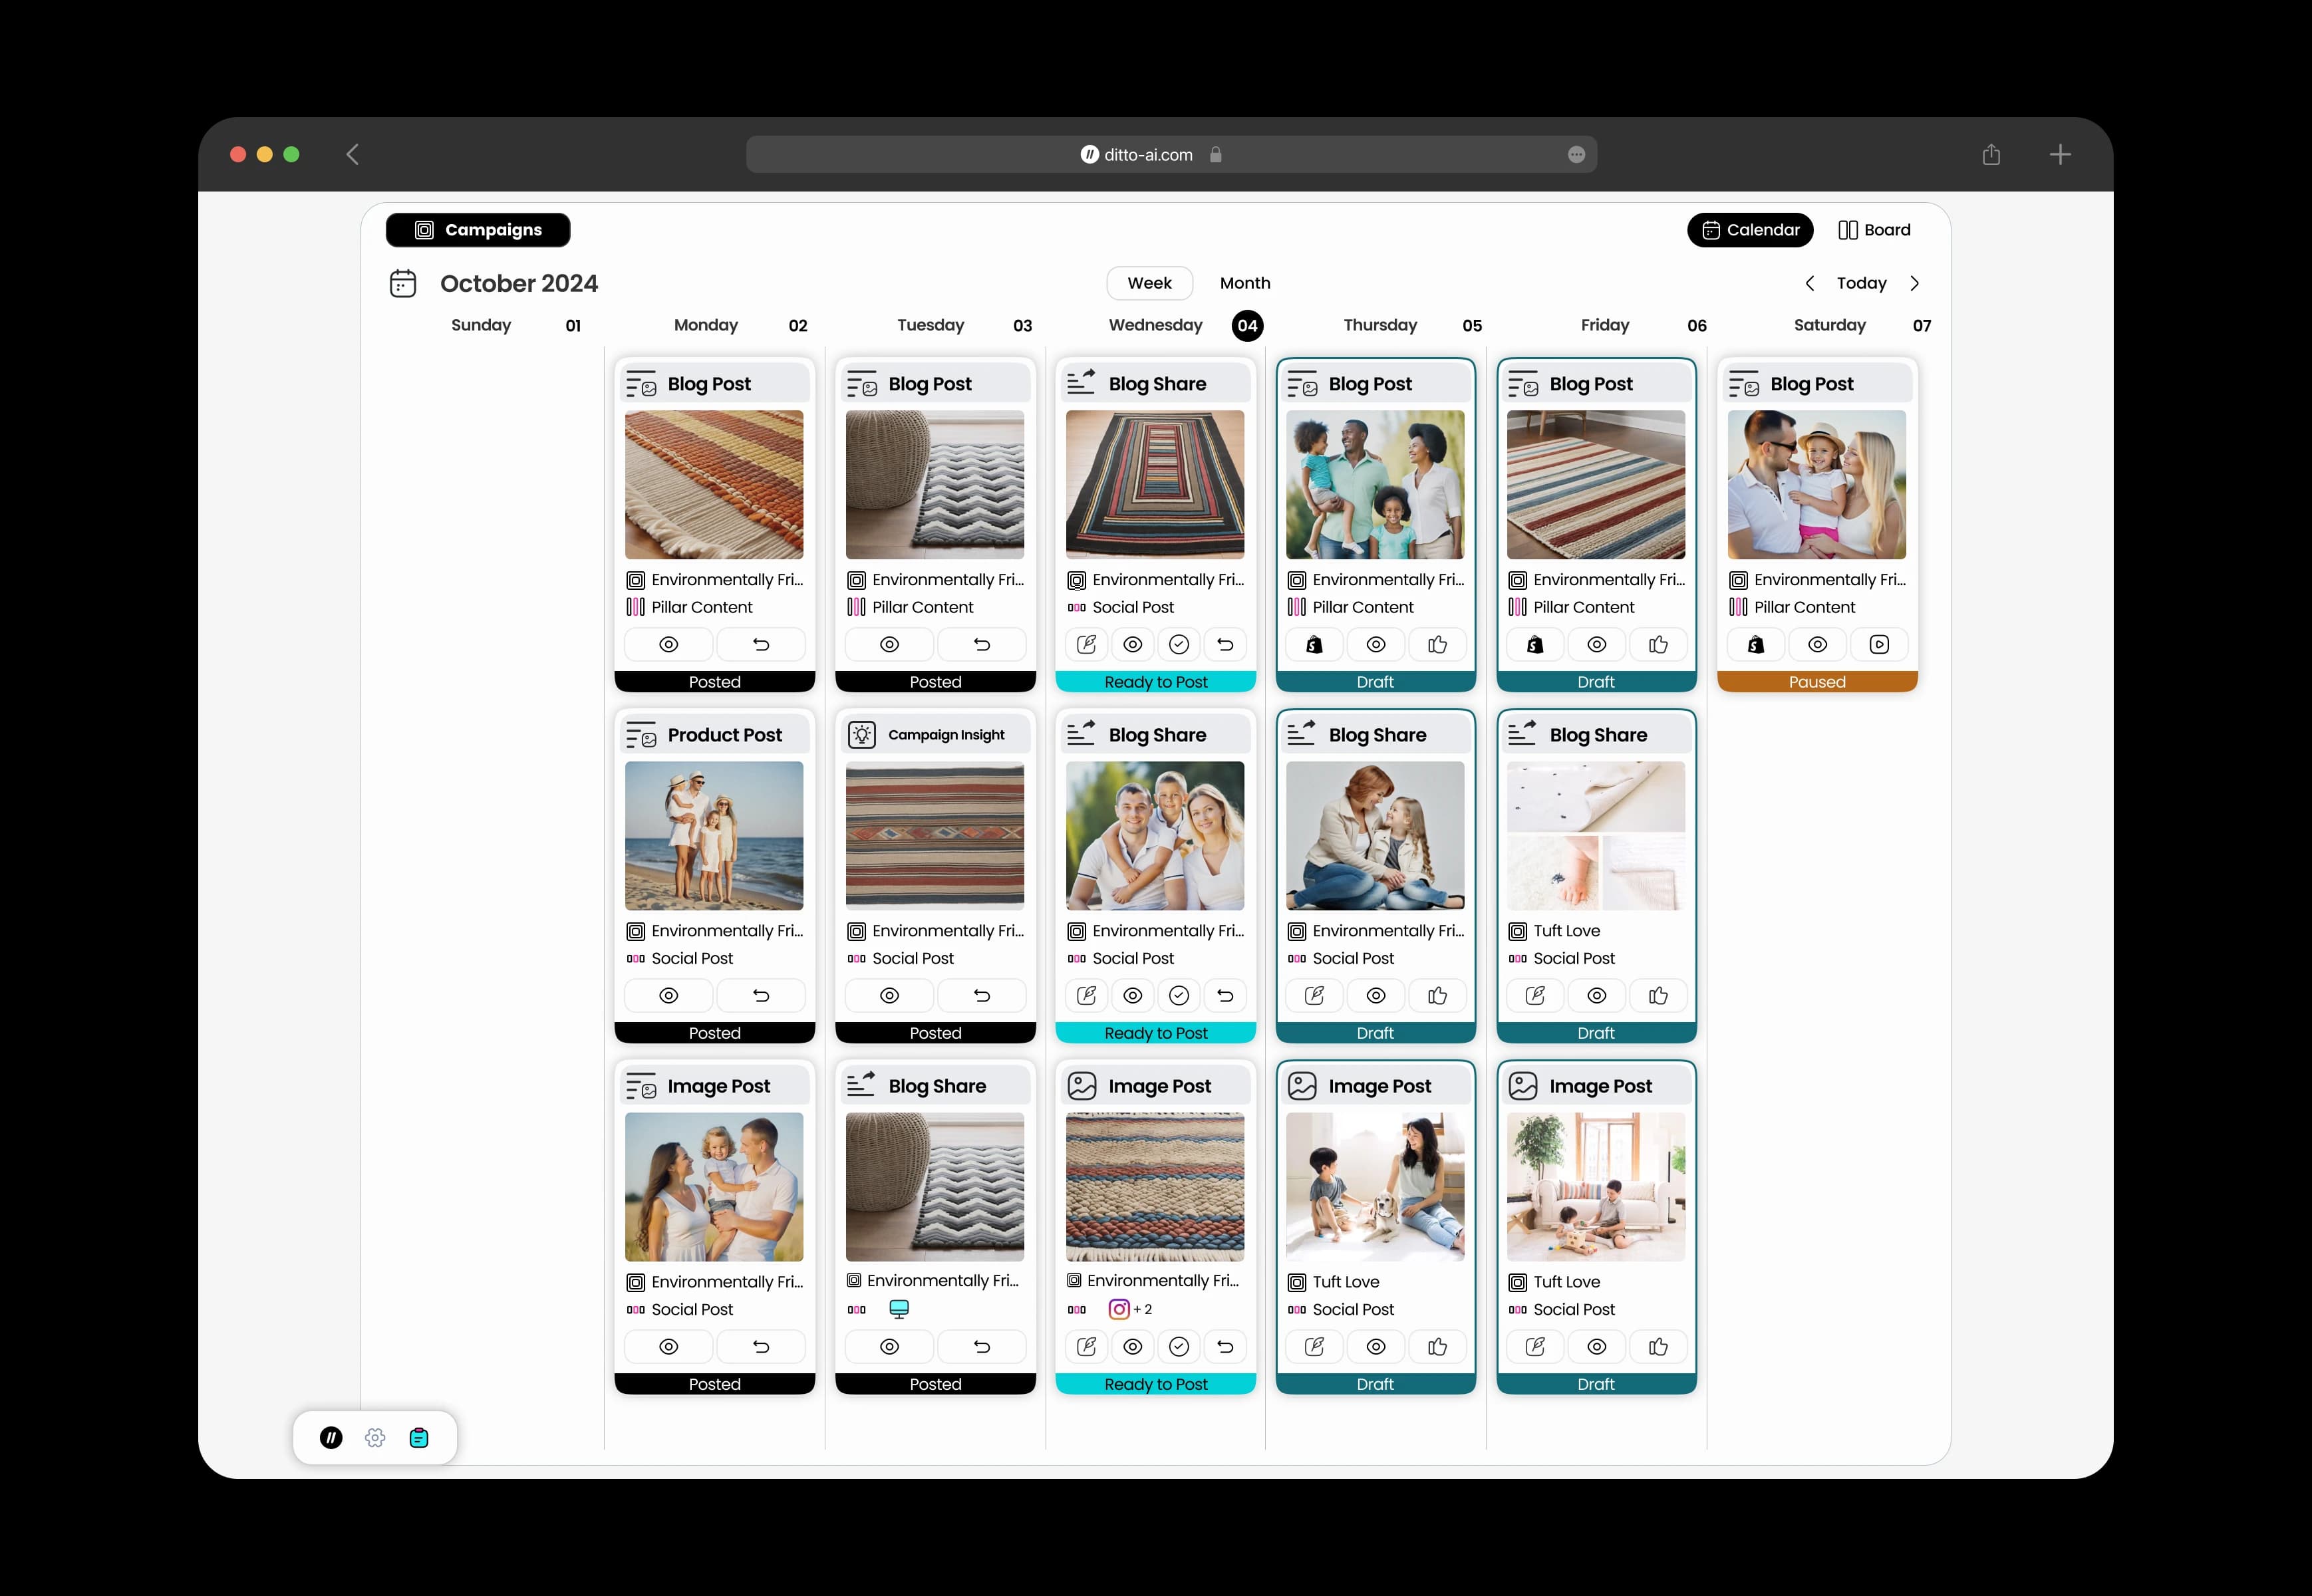Click the edit quill icon on Wednesday's Blog Share

coord(1087,644)
